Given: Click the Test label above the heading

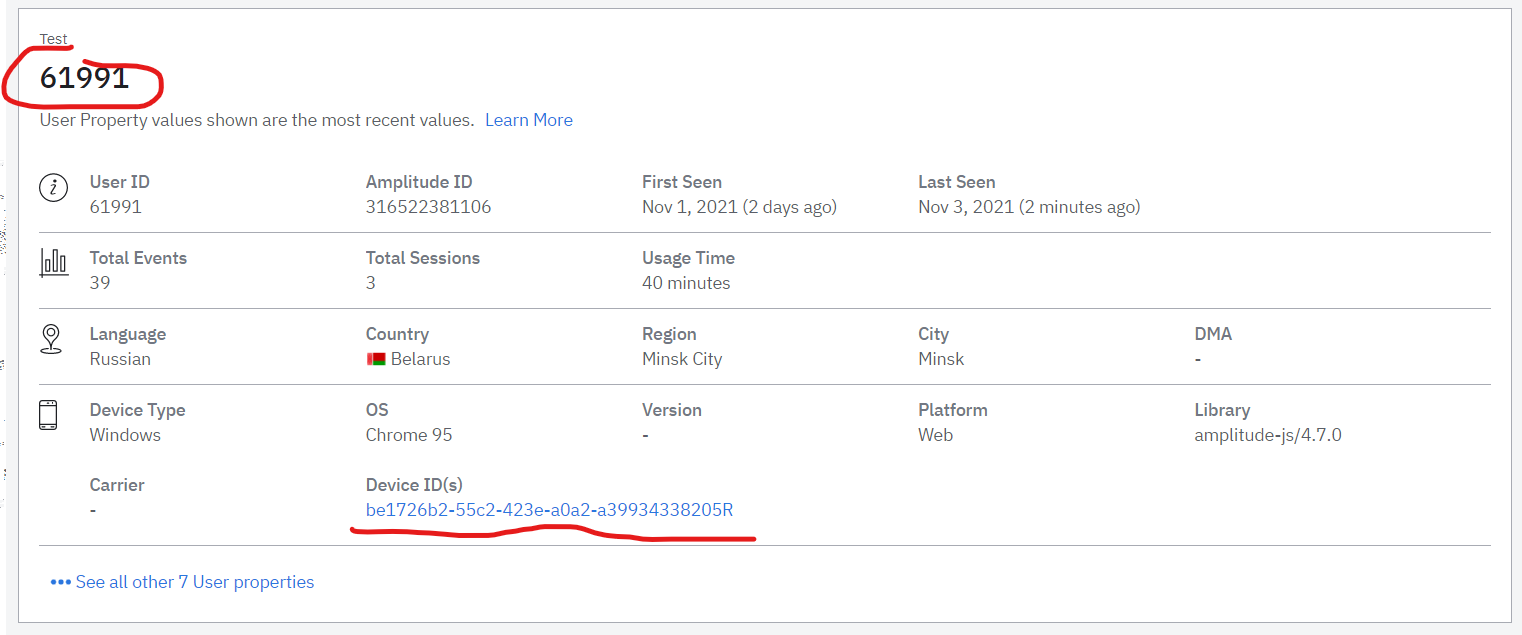Looking at the screenshot, I should click(x=54, y=39).
